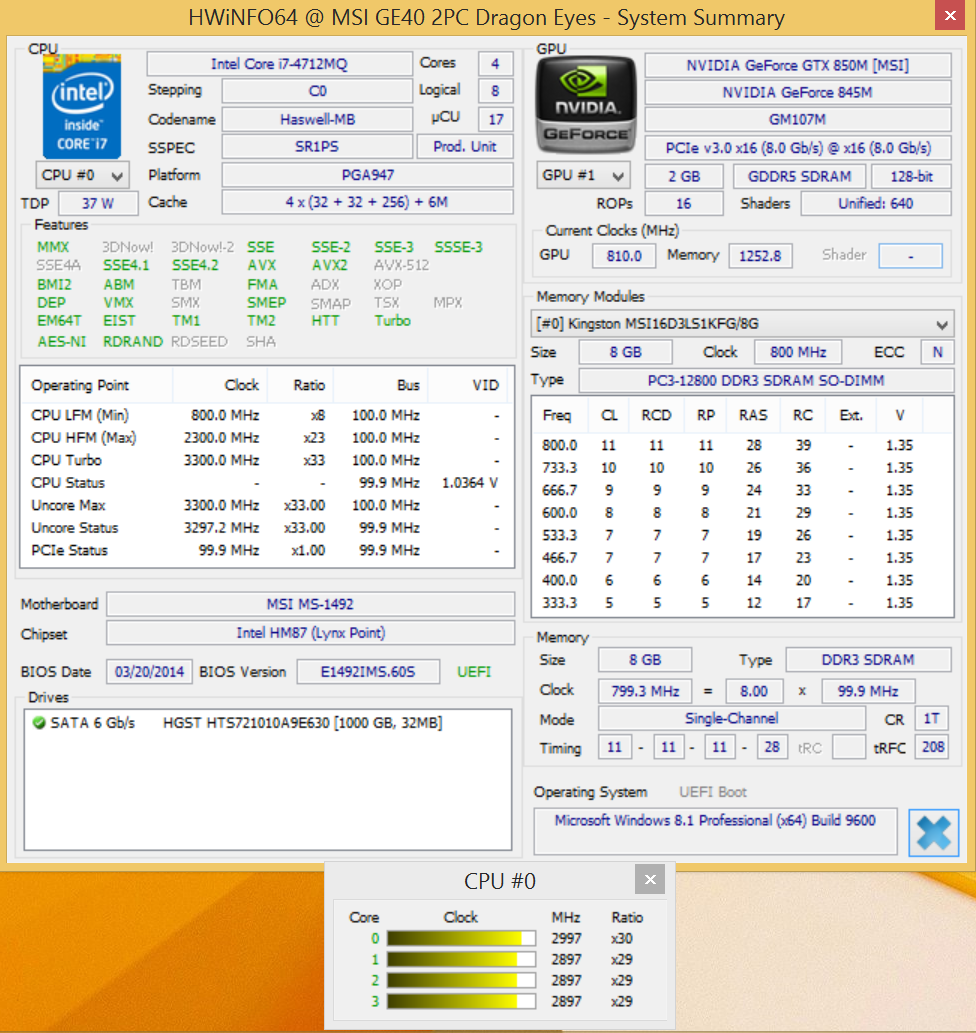976x1033 pixels.
Task: Click the ECC N field
Action: (x=937, y=352)
